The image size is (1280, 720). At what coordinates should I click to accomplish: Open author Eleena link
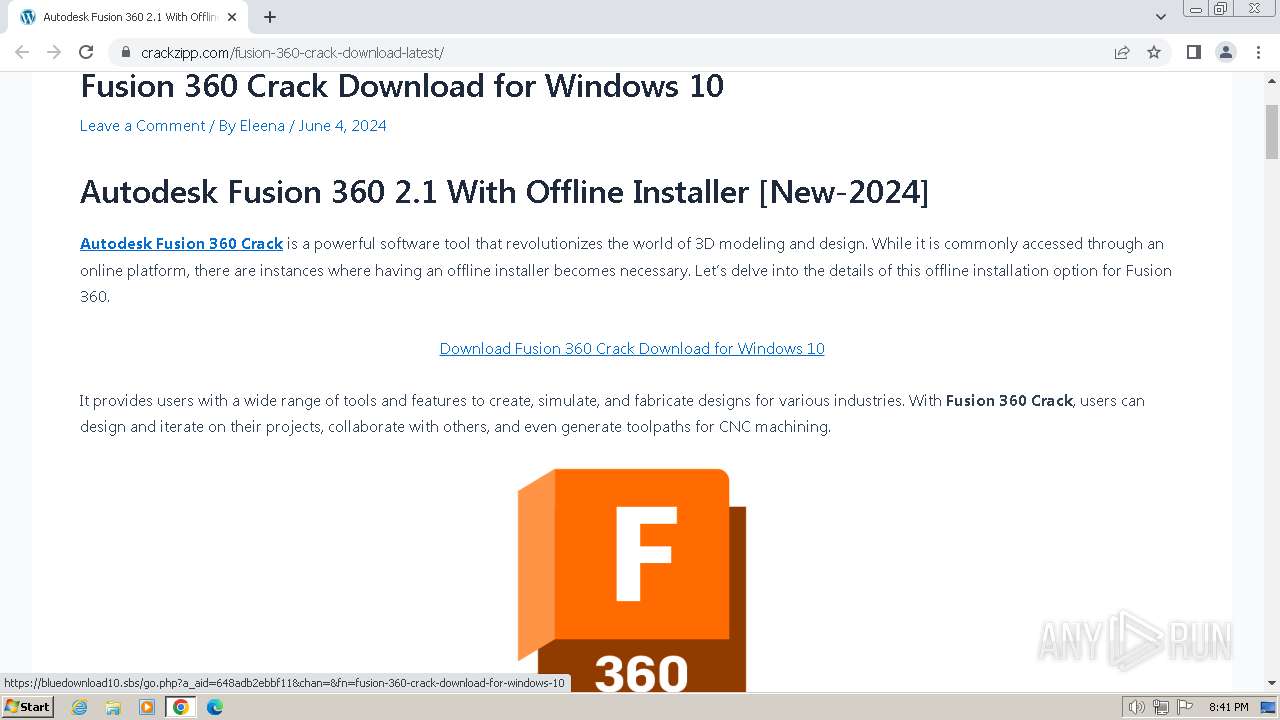[262, 125]
